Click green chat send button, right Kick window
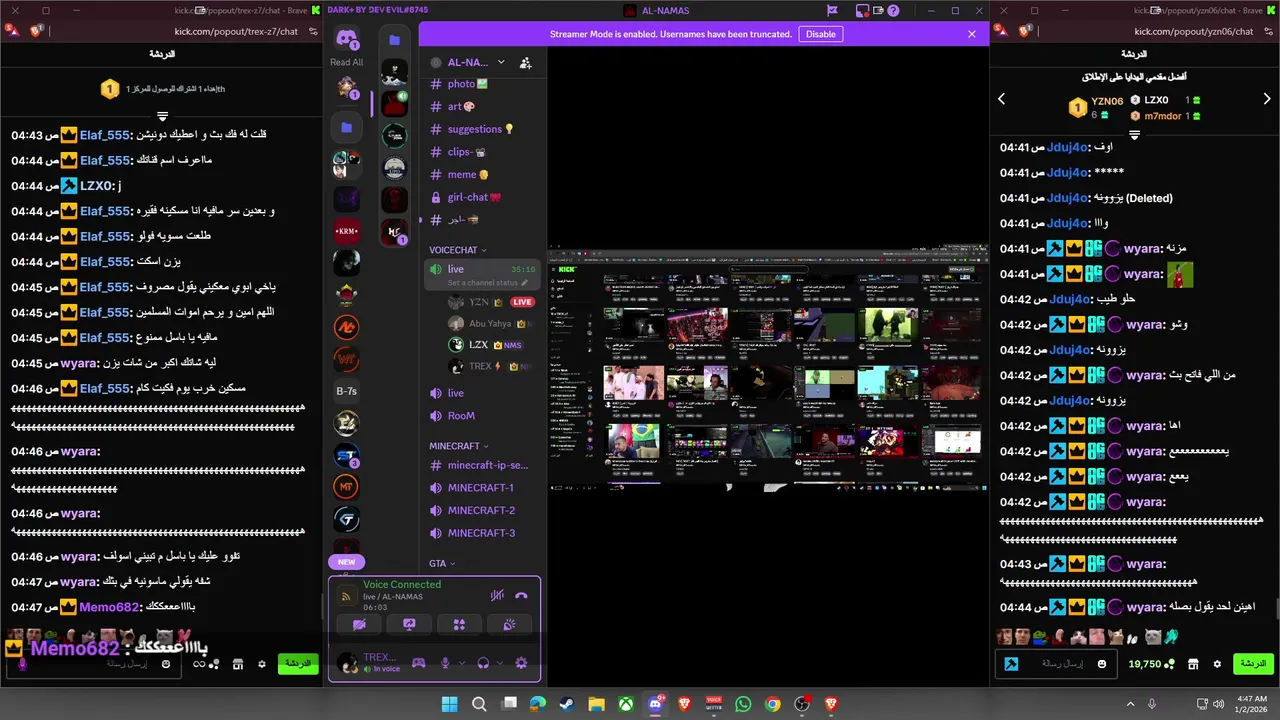Screen dimensions: 1280x720 (1253, 664)
